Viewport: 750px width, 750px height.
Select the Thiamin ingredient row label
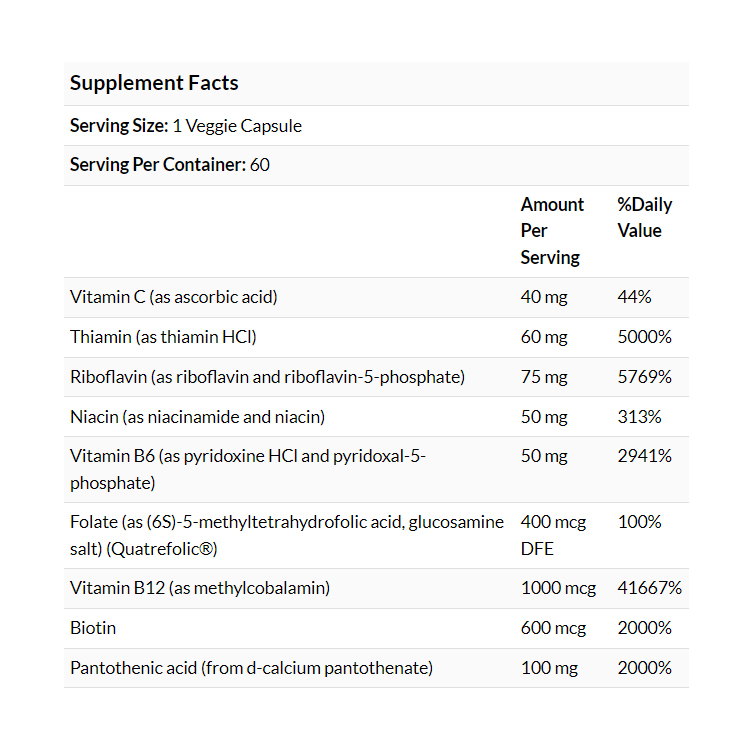(163, 337)
